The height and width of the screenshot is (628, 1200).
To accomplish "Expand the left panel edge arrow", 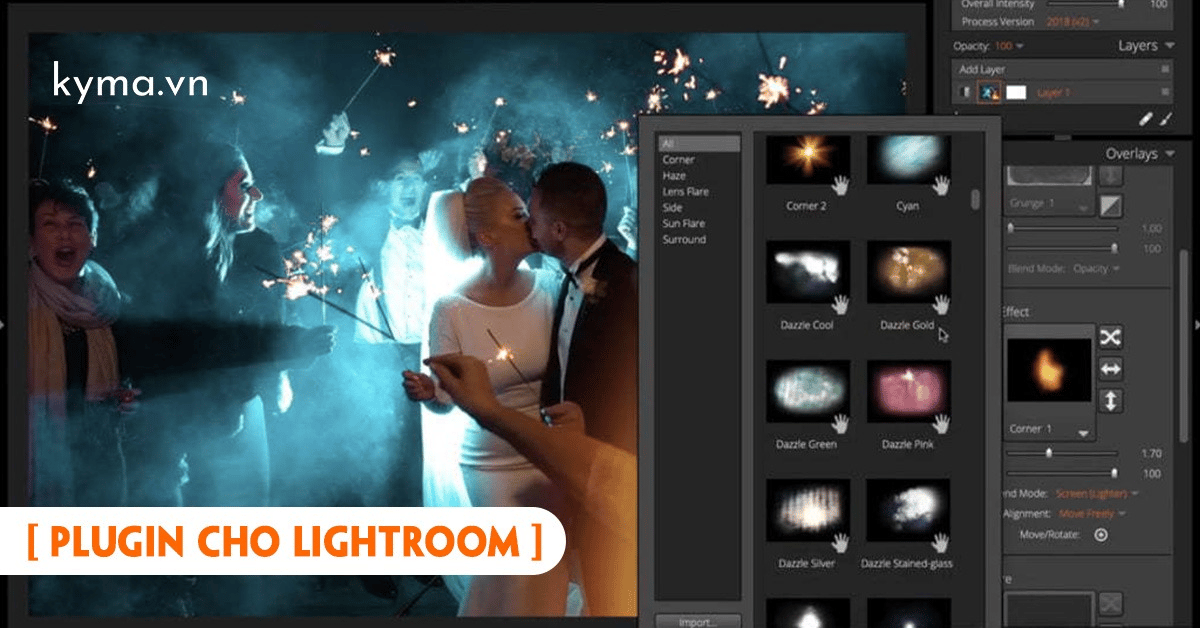I will coord(3,323).
